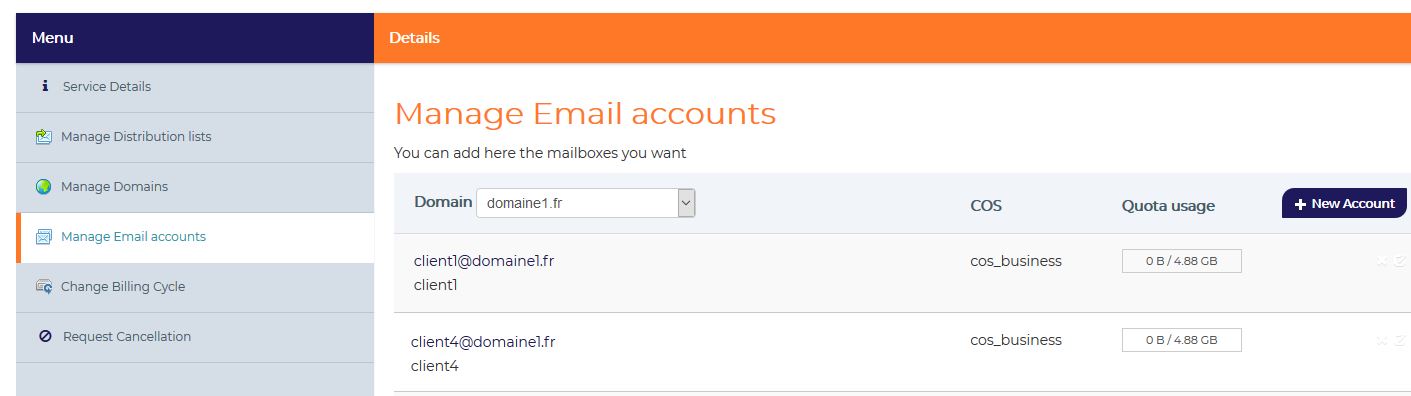Click the edit icon for client4@domaine1.fr
Screen dimensions: 1411x396
click(x=1400, y=341)
